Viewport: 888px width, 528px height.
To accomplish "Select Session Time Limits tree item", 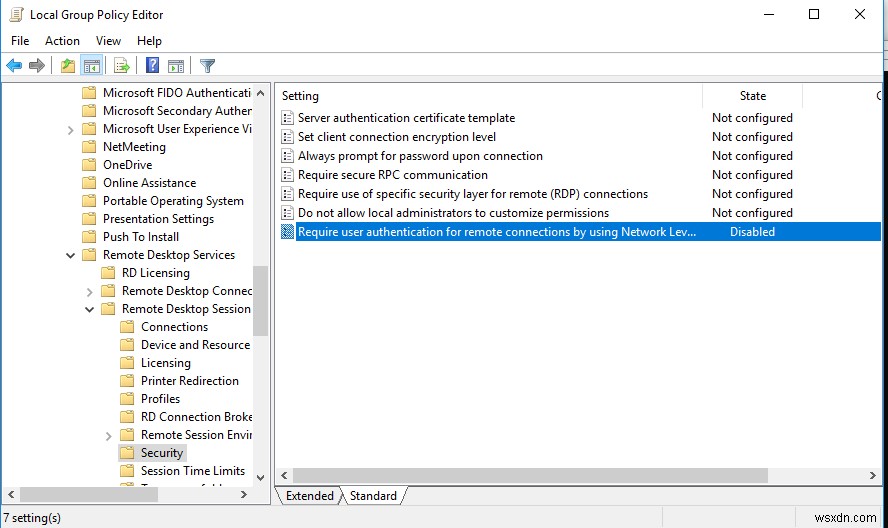I will tap(193, 471).
